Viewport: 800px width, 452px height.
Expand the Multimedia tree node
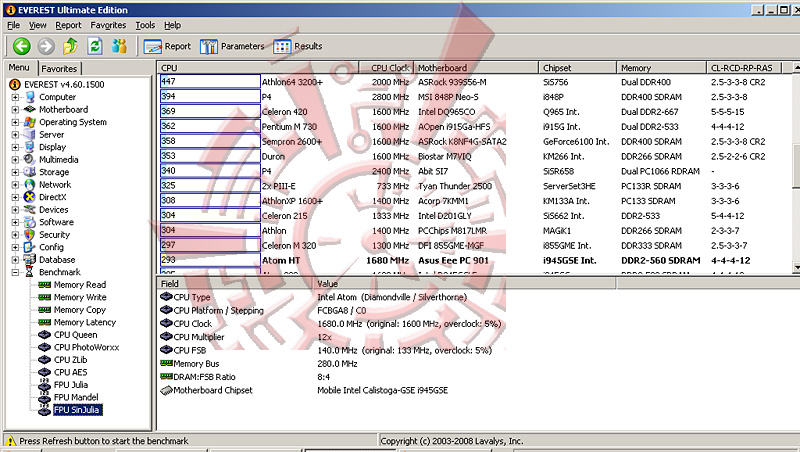point(15,160)
